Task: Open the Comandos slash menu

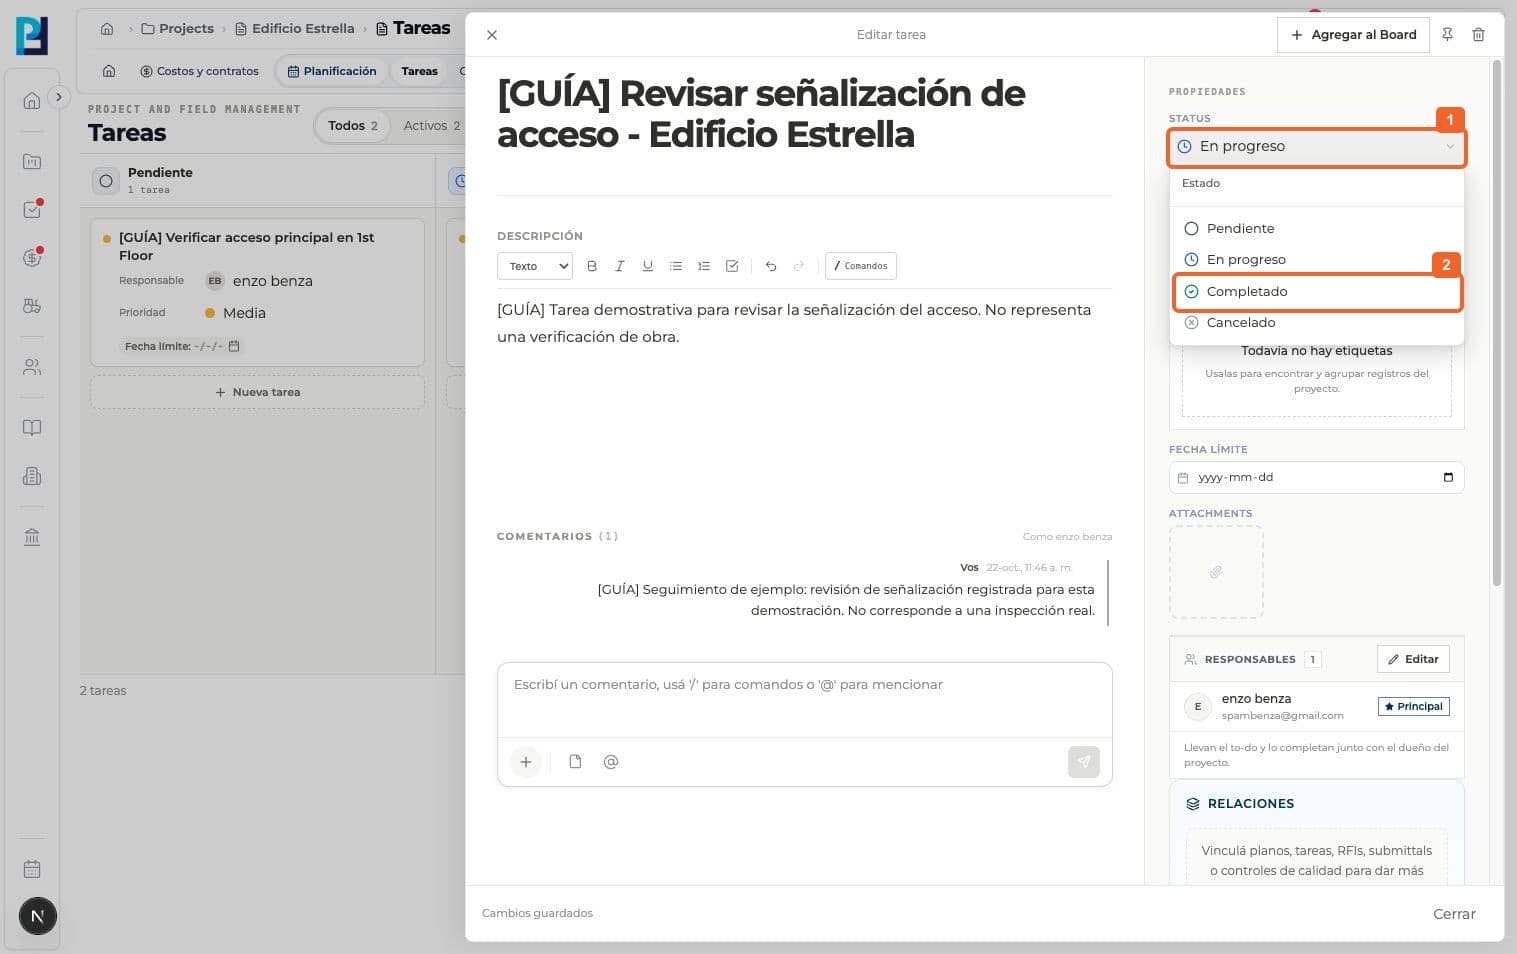Action: tap(861, 266)
